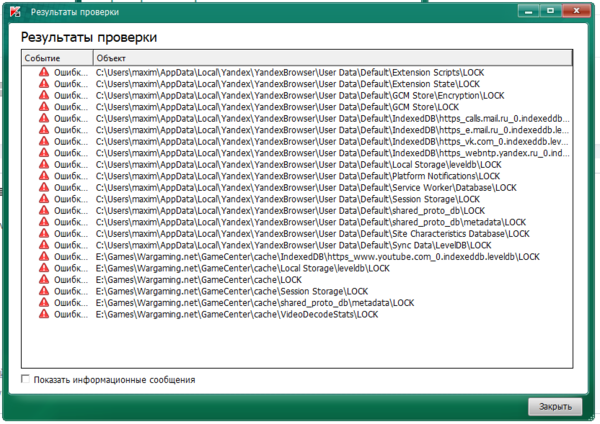Click error icon for Yandex Local Storage\leveldb row
The width and height of the screenshot is (600, 424).
[44, 164]
